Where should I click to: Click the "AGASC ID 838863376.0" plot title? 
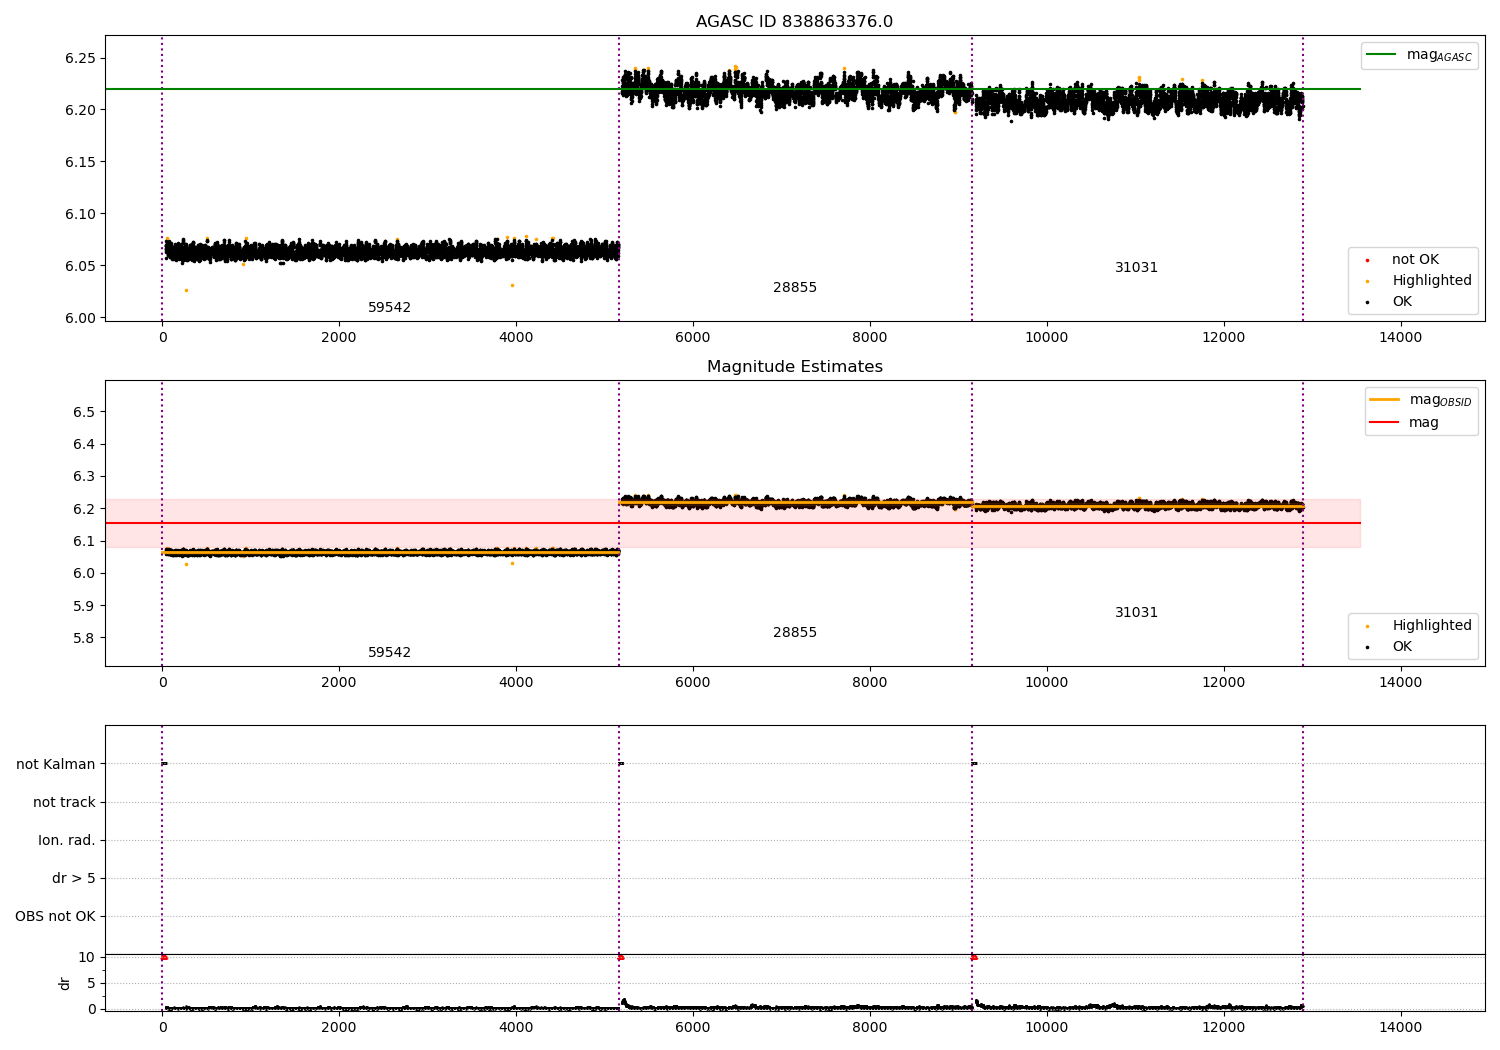(794, 22)
